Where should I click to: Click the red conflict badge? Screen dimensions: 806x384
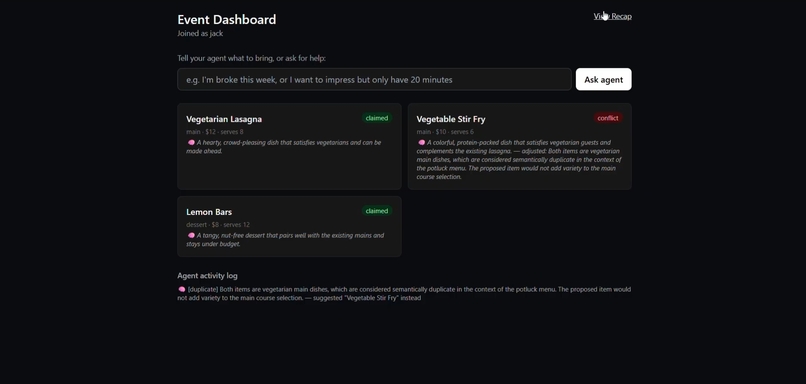click(x=608, y=118)
